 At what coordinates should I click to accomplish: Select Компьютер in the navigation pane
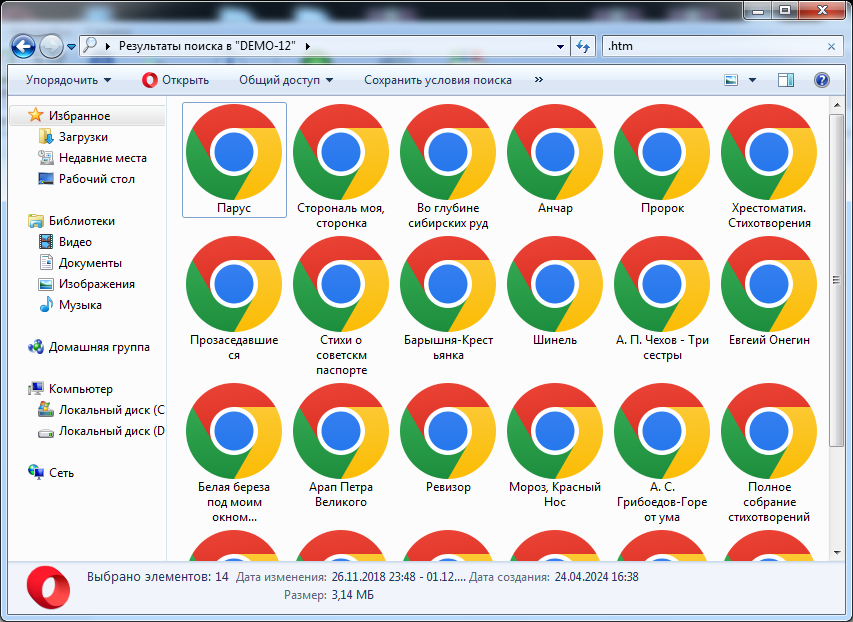(81, 389)
